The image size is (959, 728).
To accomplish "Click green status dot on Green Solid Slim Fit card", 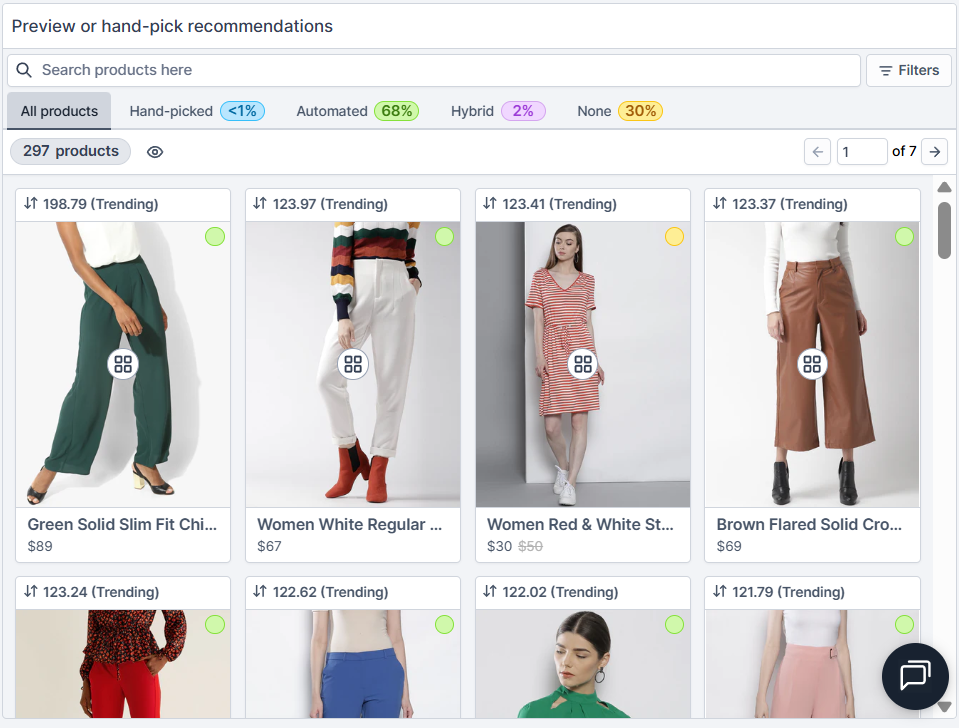I will click(x=215, y=236).
